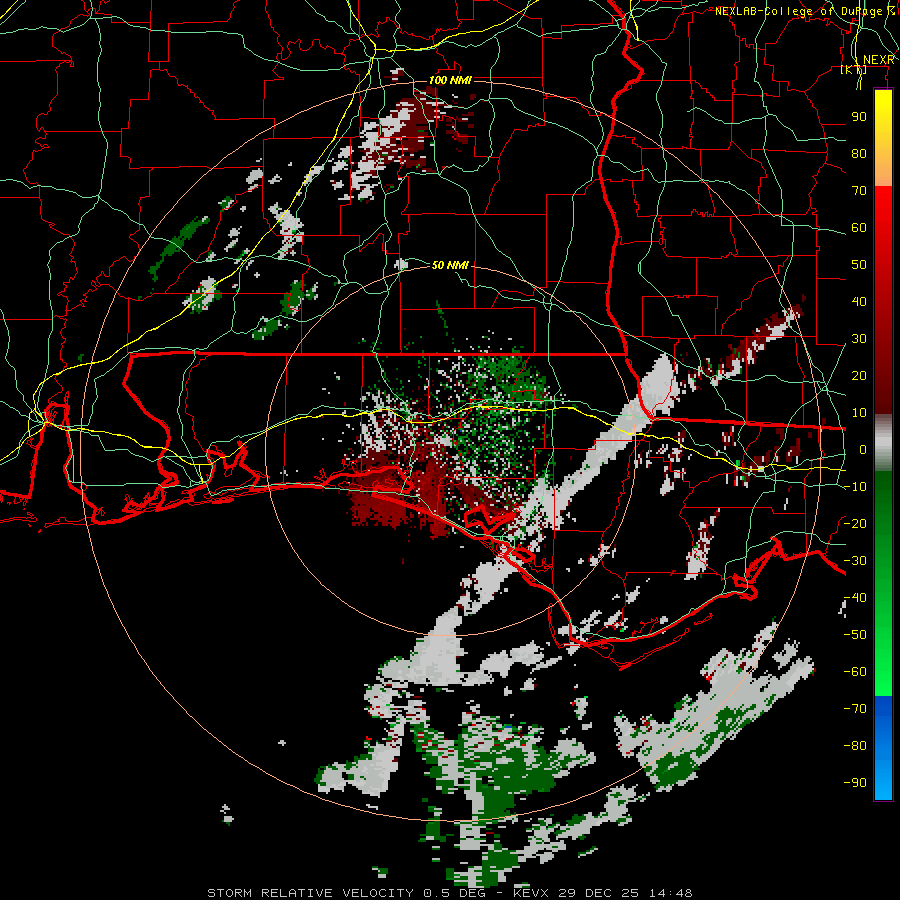Click the "-50" value on velocity scale
This screenshot has height=900, width=900.
[855, 635]
